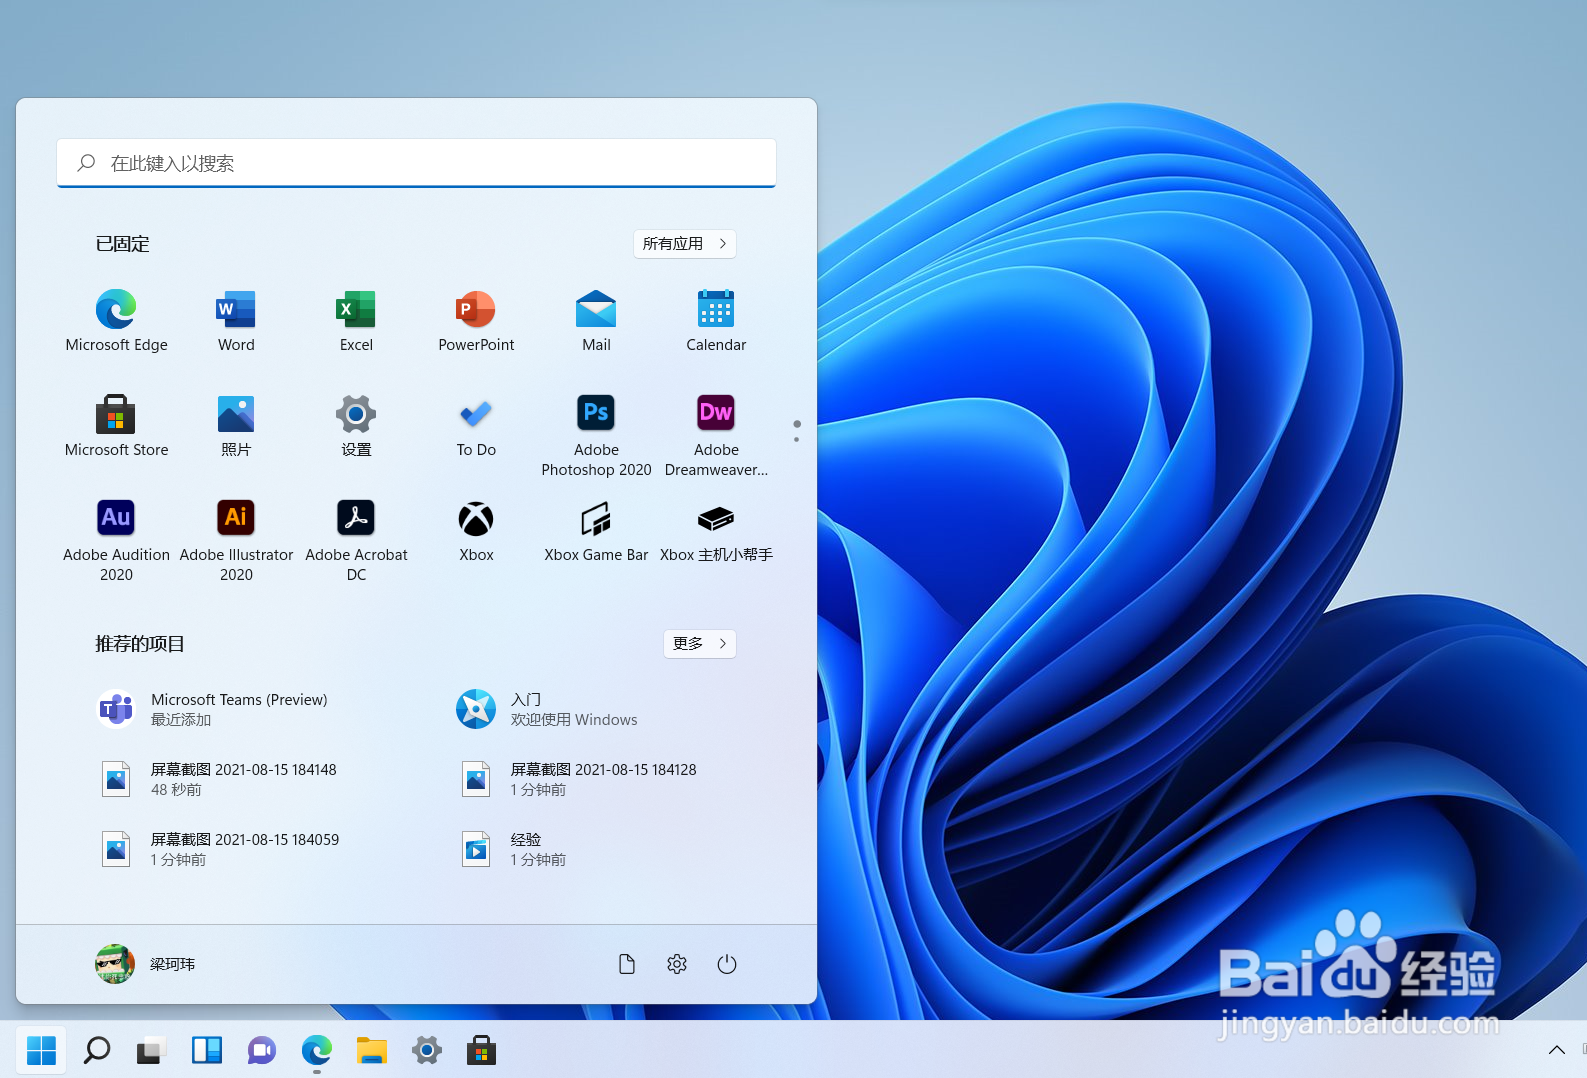1587x1078 pixels.
Task: Open settings gear in Start footer
Action: (x=677, y=964)
